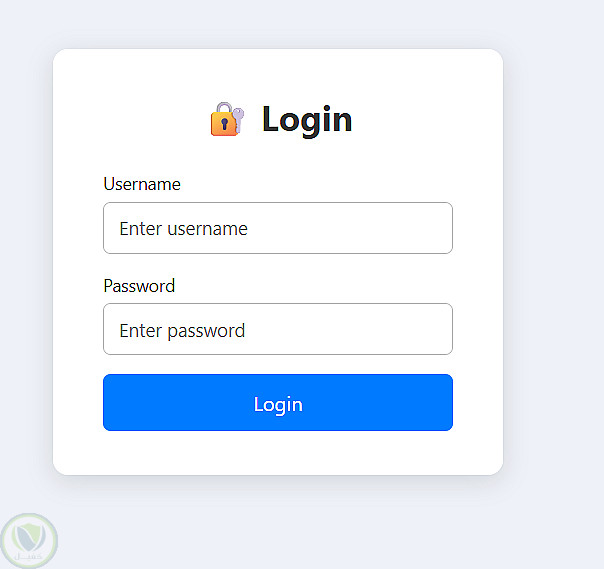604x569 pixels.
Task: Click the lock and key icon
Action: (x=227, y=119)
